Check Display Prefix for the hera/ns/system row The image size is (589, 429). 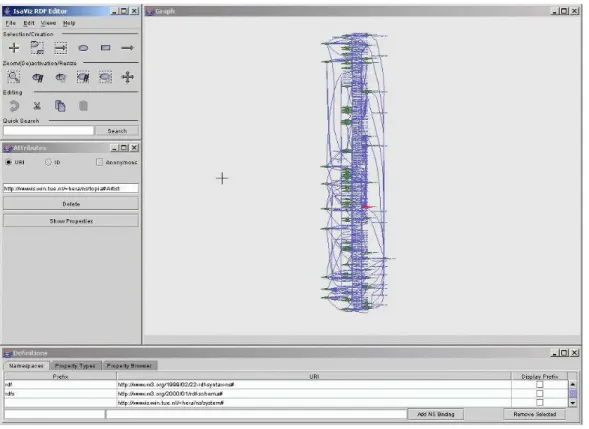[539, 402]
